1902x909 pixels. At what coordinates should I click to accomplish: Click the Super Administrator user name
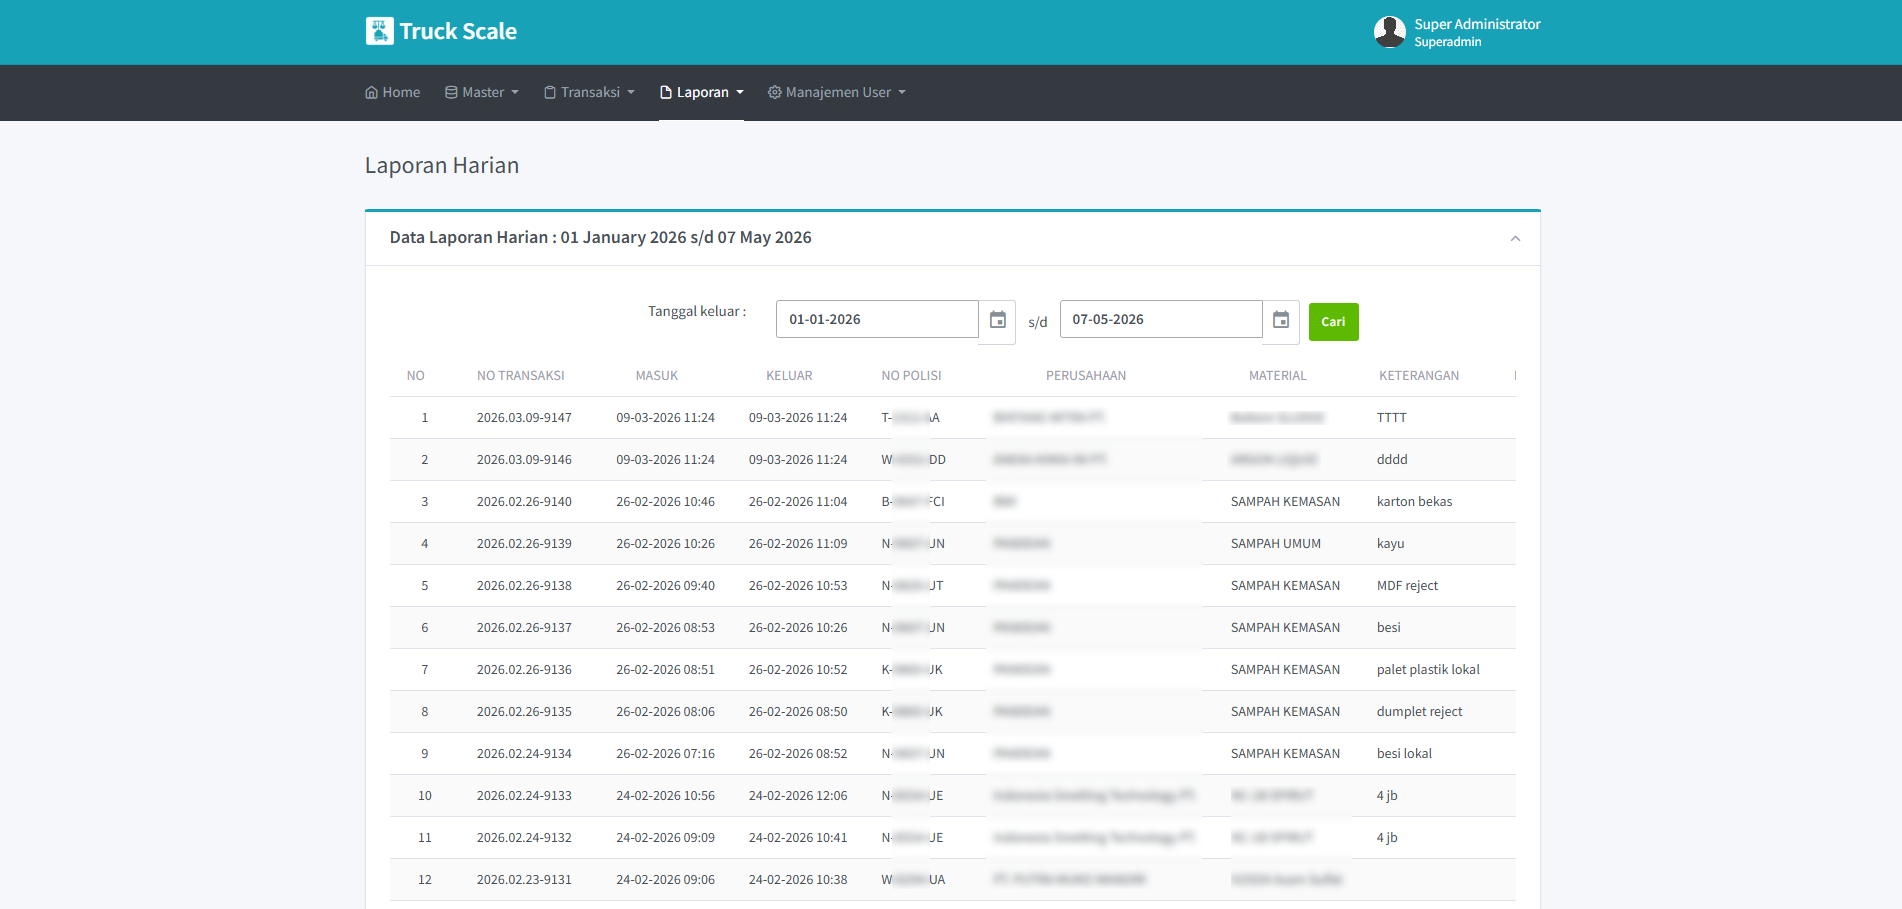click(1477, 24)
